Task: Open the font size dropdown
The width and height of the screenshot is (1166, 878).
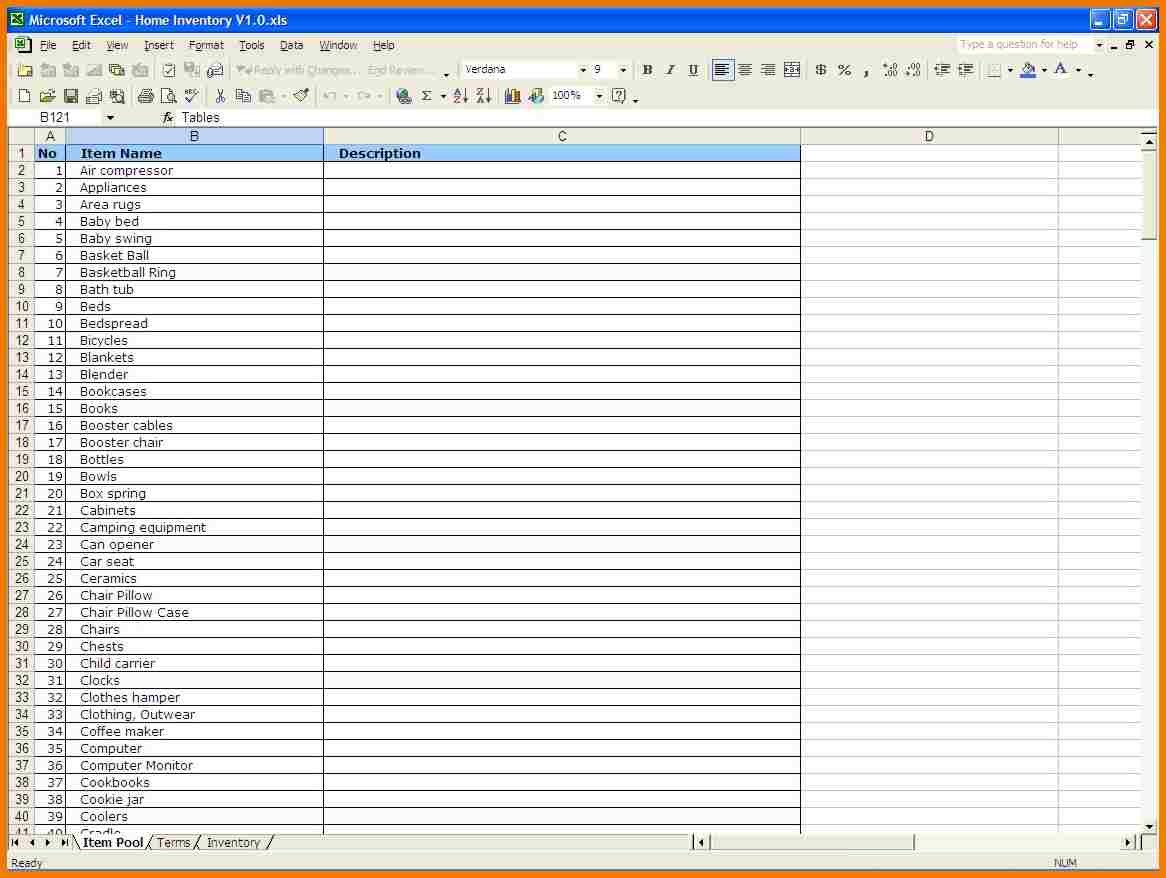Action: point(623,70)
